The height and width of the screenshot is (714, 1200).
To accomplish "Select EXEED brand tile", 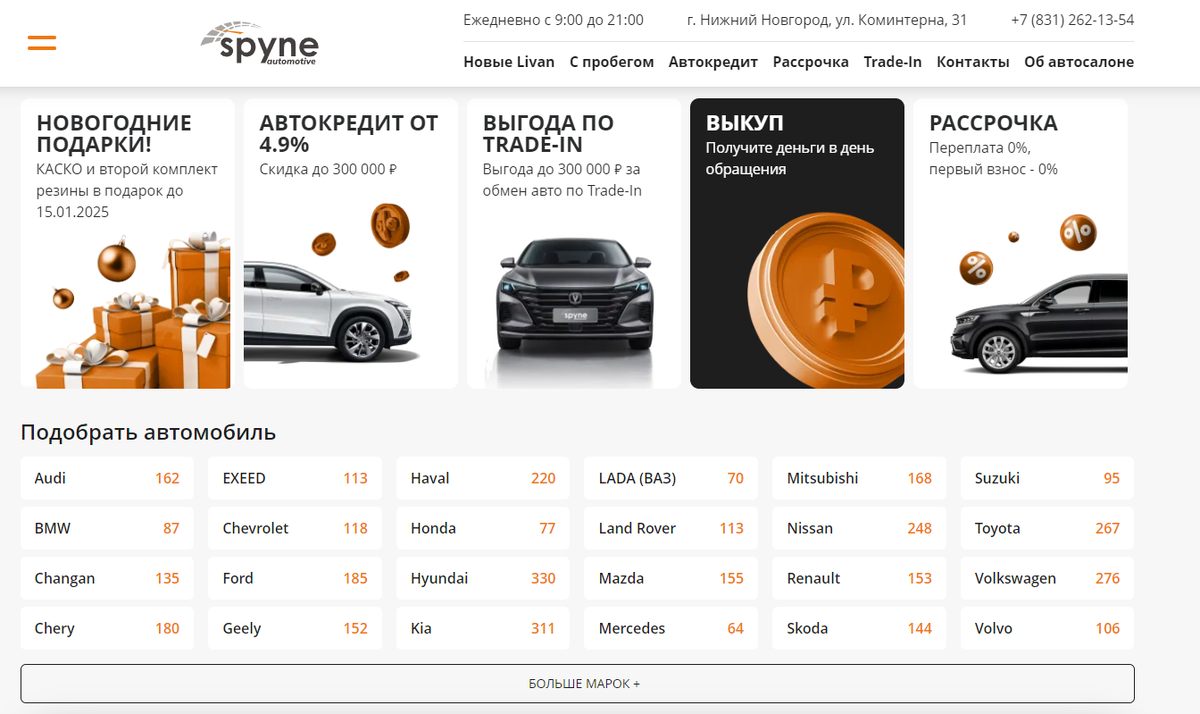I will pyautogui.click(x=295, y=478).
